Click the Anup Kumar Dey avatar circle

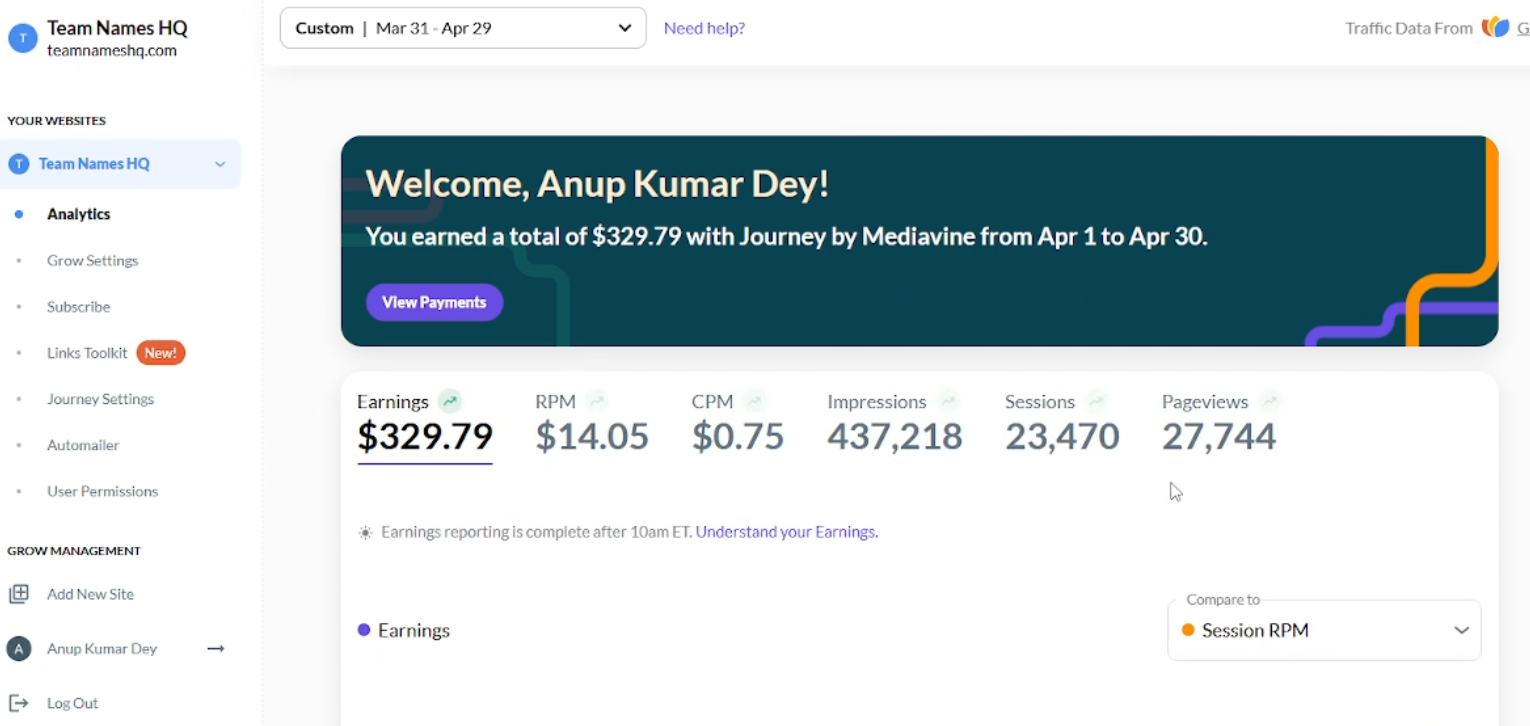19,649
